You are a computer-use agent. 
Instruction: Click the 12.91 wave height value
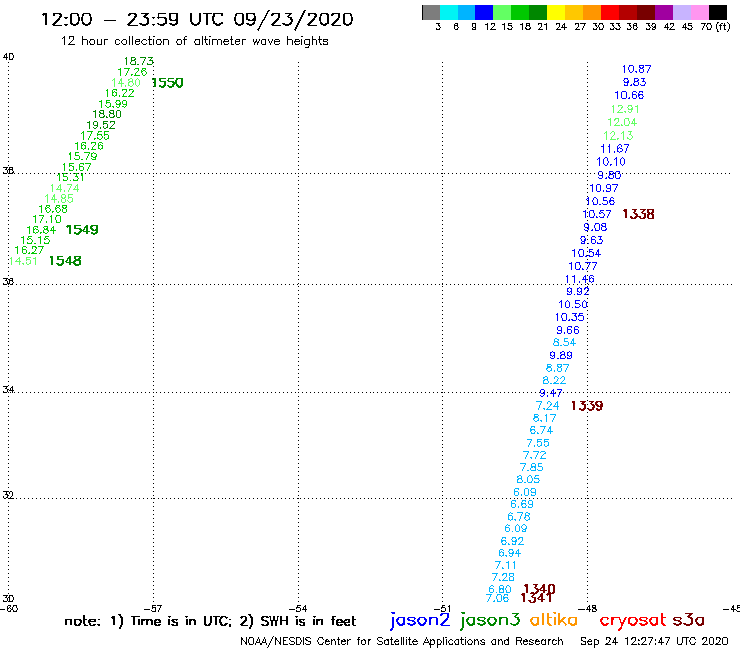click(x=625, y=109)
